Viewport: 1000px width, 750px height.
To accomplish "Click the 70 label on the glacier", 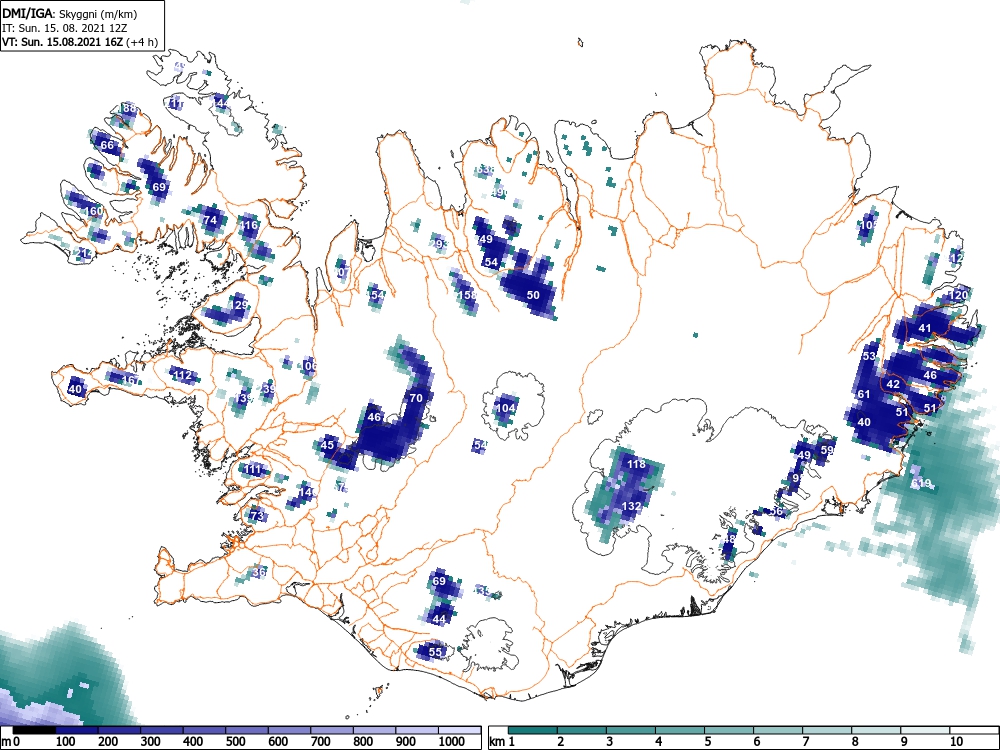I will click(x=416, y=399).
